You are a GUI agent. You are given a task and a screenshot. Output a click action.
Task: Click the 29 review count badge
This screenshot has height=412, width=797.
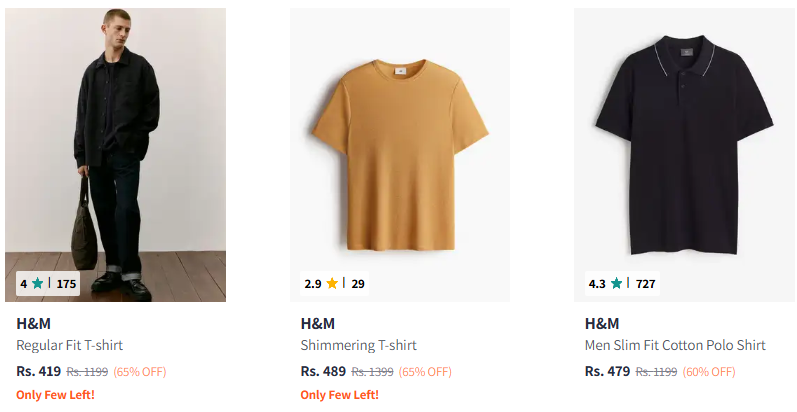click(358, 283)
